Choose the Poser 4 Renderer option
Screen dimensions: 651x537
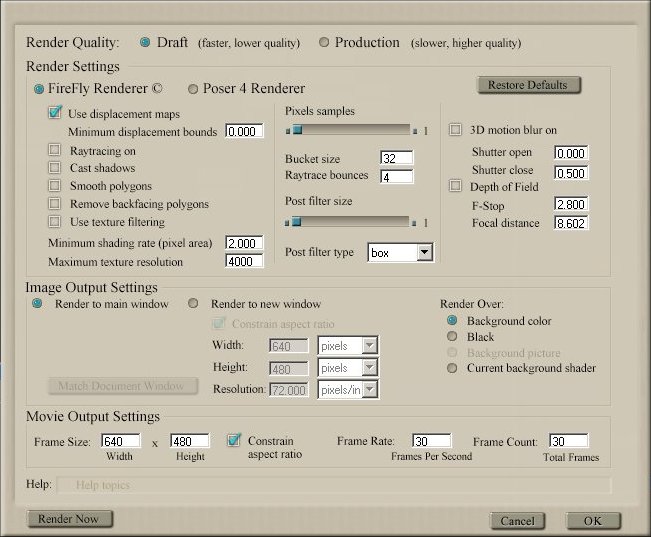pos(193,89)
